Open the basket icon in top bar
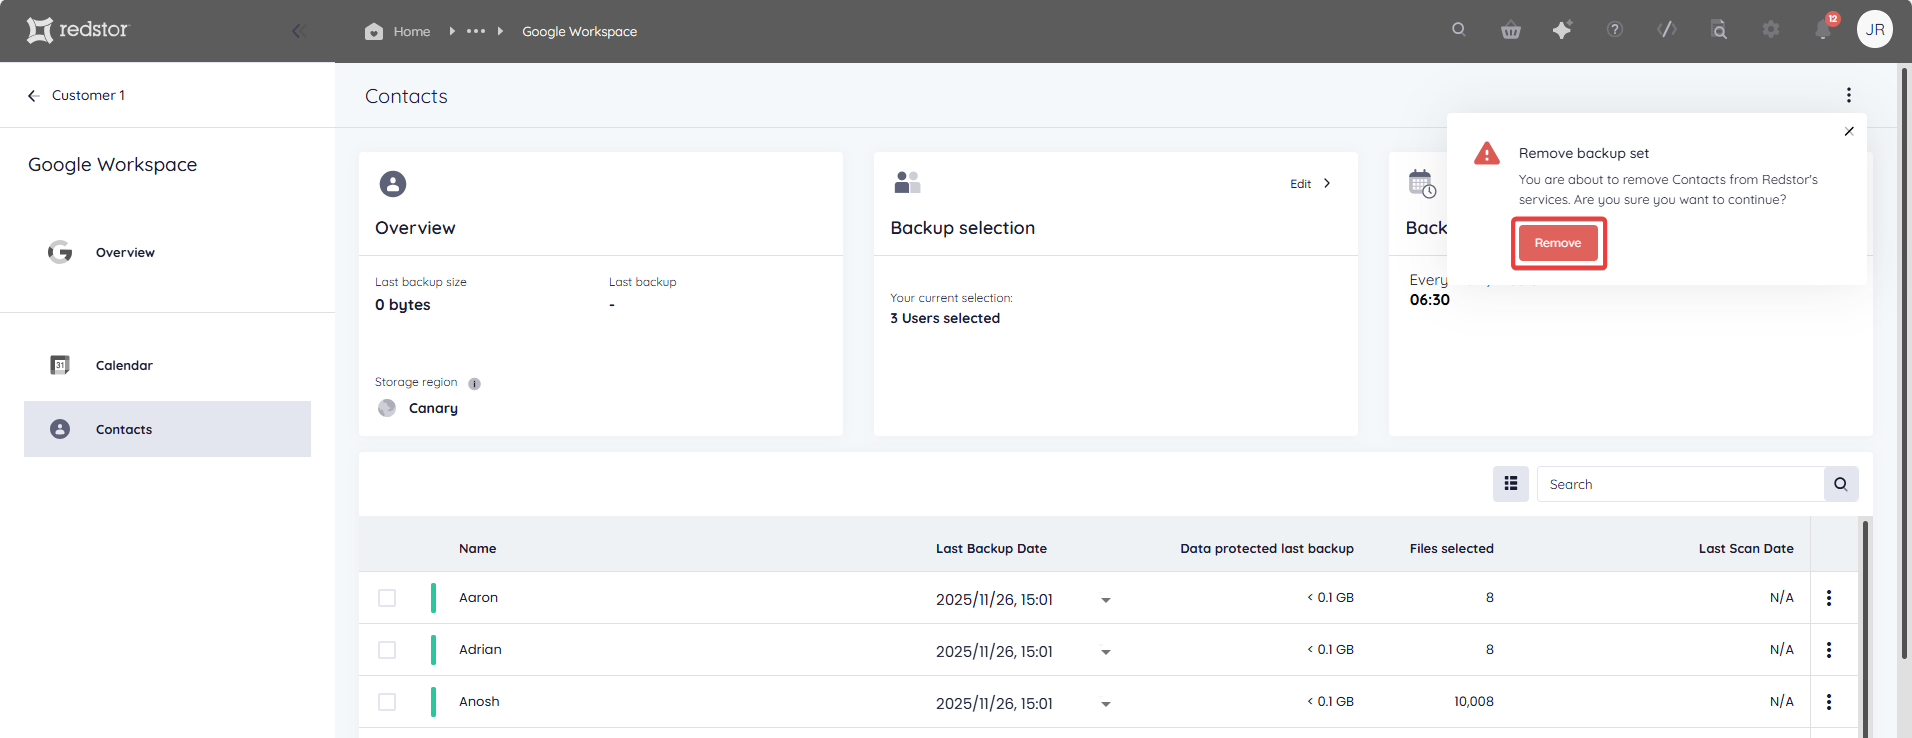 pyautogui.click(x=1511, y=30)
